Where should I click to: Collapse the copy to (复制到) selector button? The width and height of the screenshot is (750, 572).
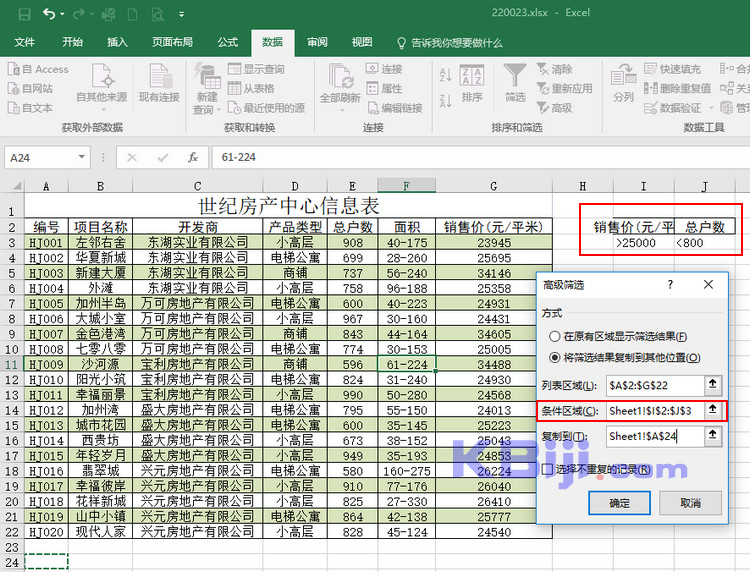pos(713,435)
